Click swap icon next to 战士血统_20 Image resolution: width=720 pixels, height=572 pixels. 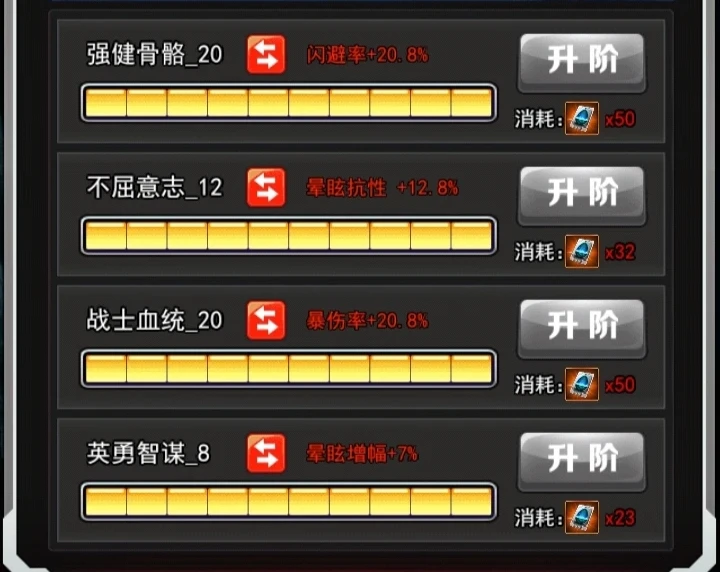(266, 320)
